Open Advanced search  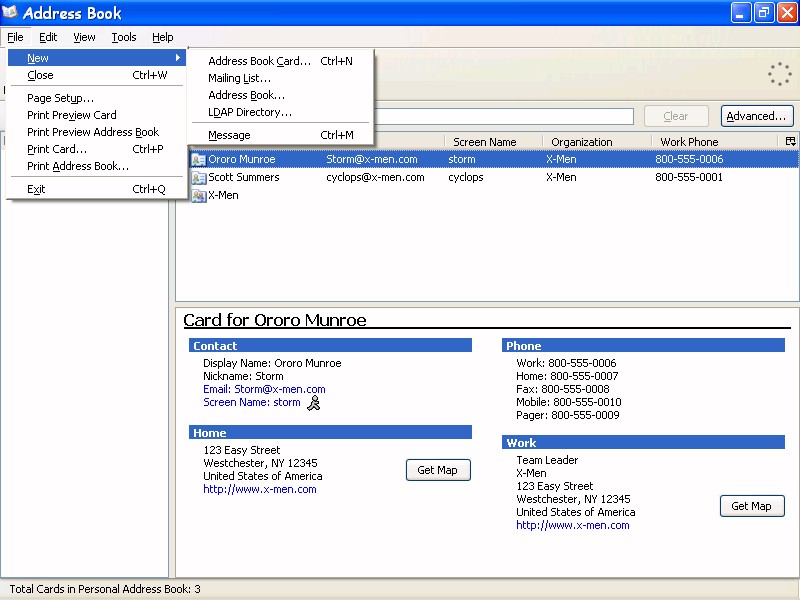[x=757, y=116]
